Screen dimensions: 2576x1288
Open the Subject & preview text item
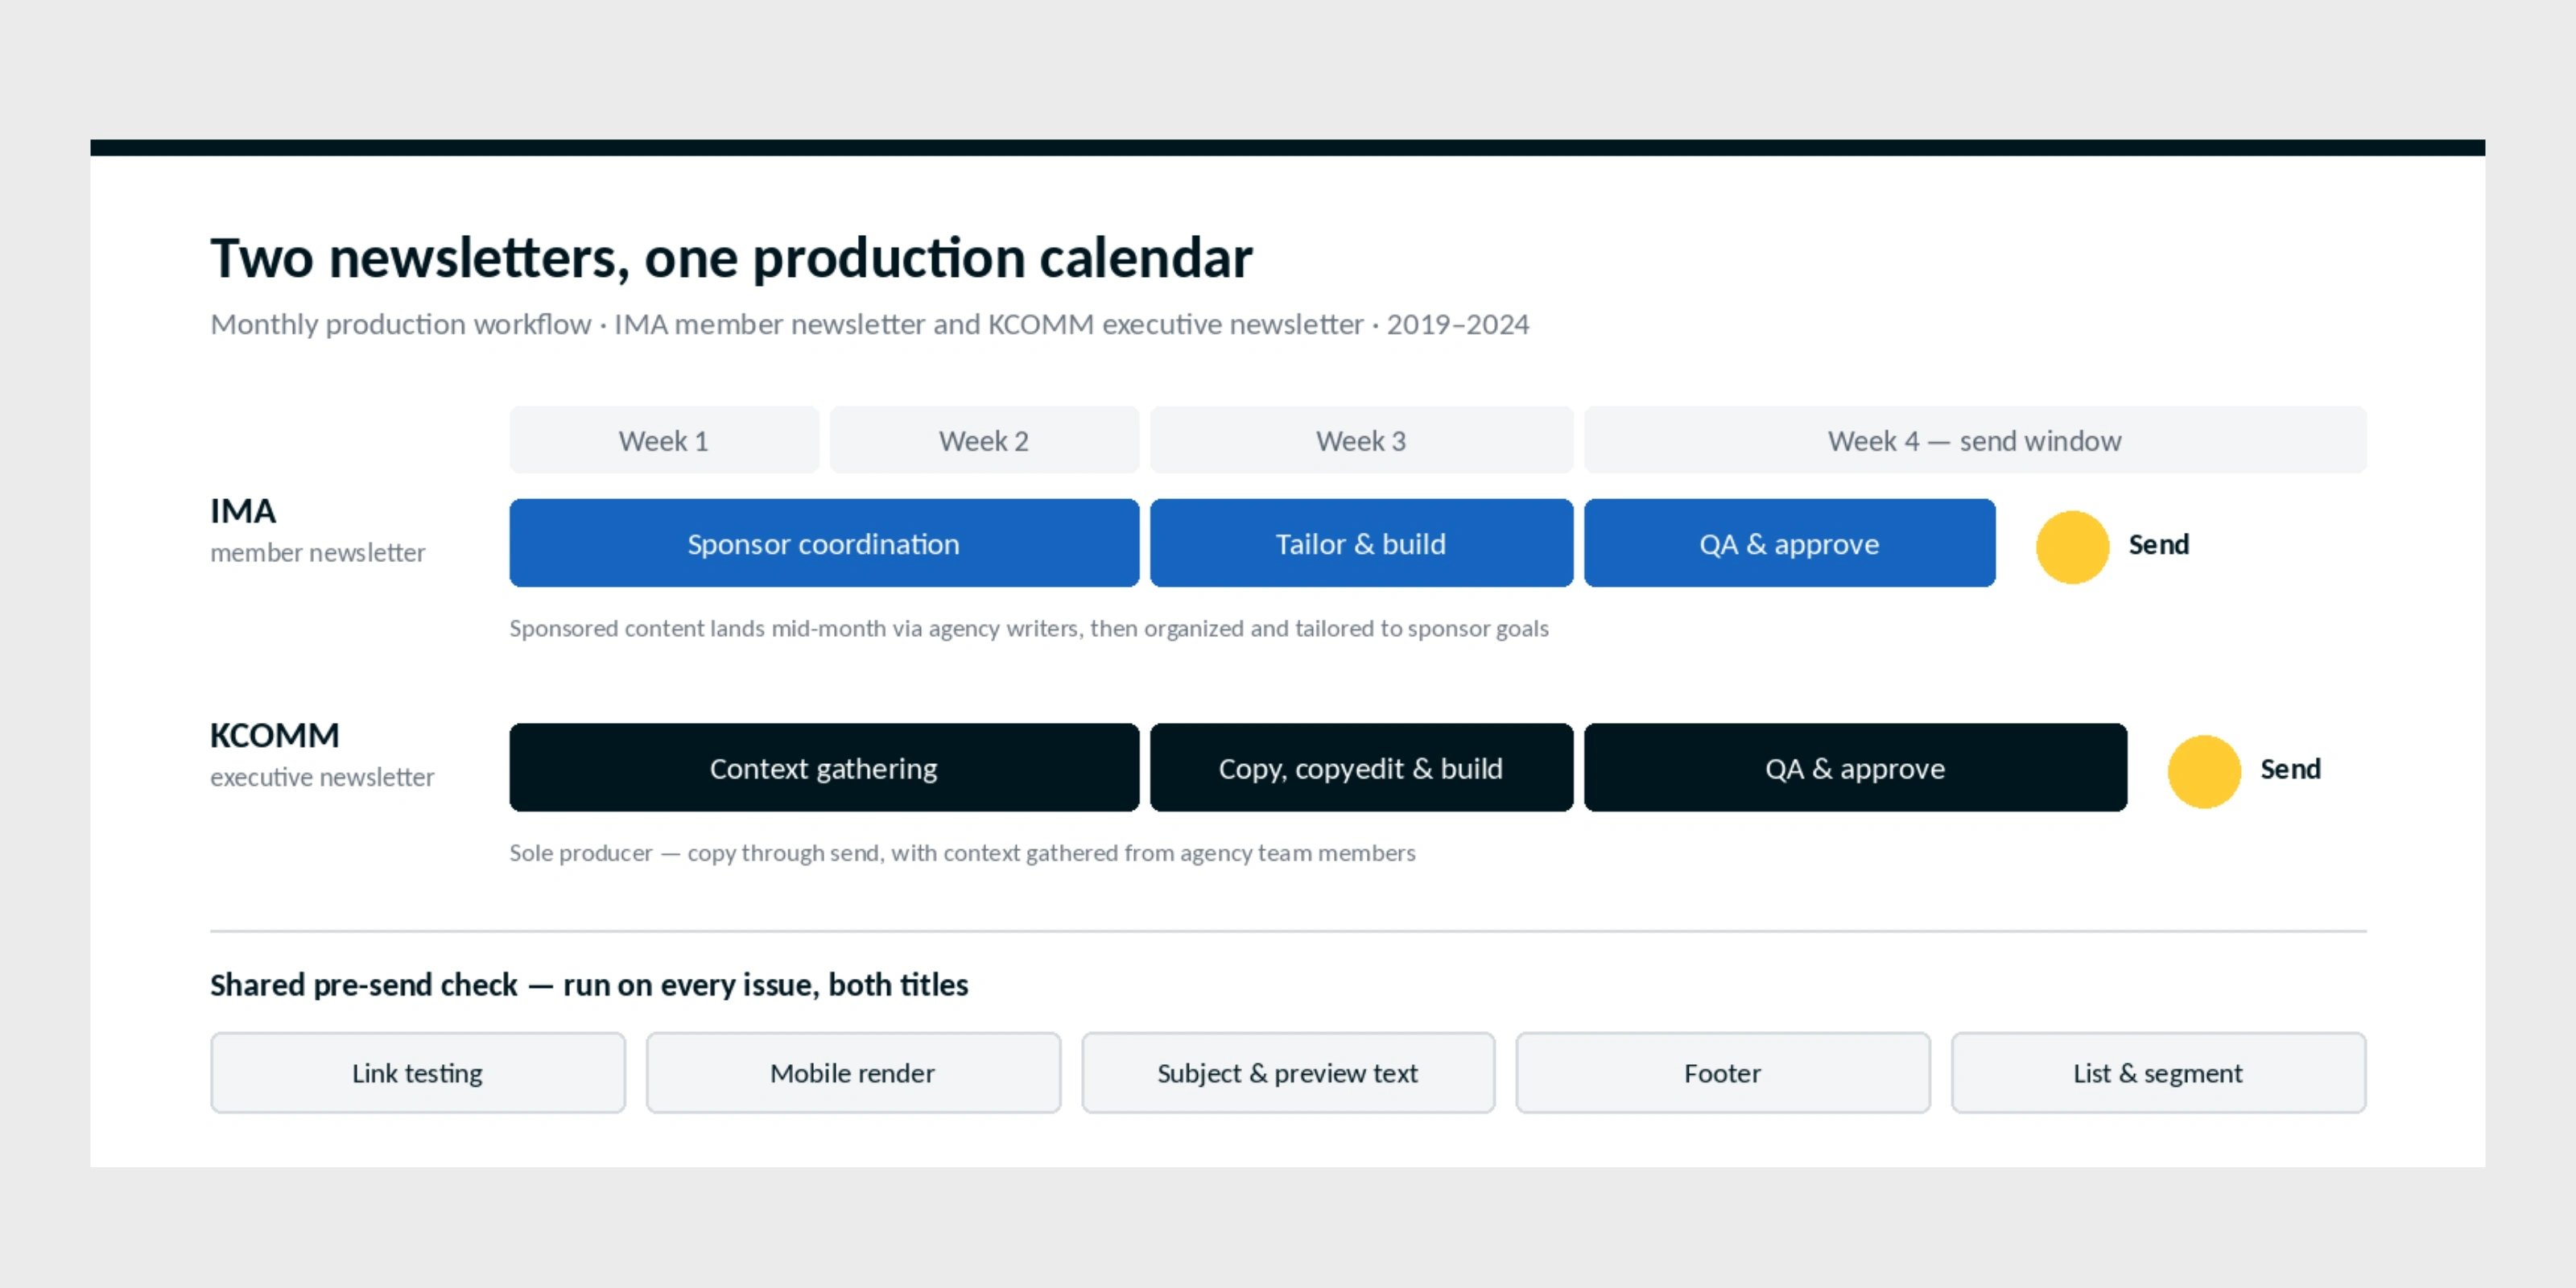click(1288, 1072)
